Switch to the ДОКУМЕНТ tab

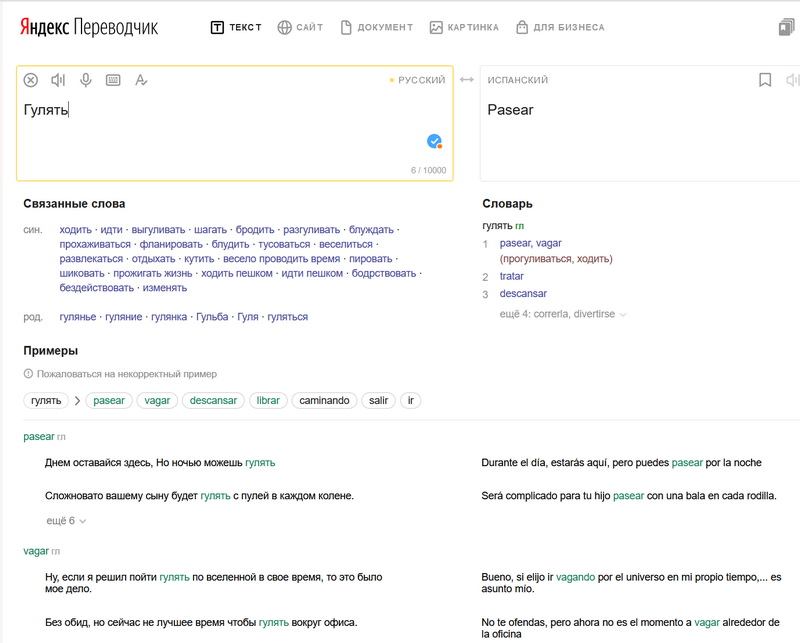[375, 27]
